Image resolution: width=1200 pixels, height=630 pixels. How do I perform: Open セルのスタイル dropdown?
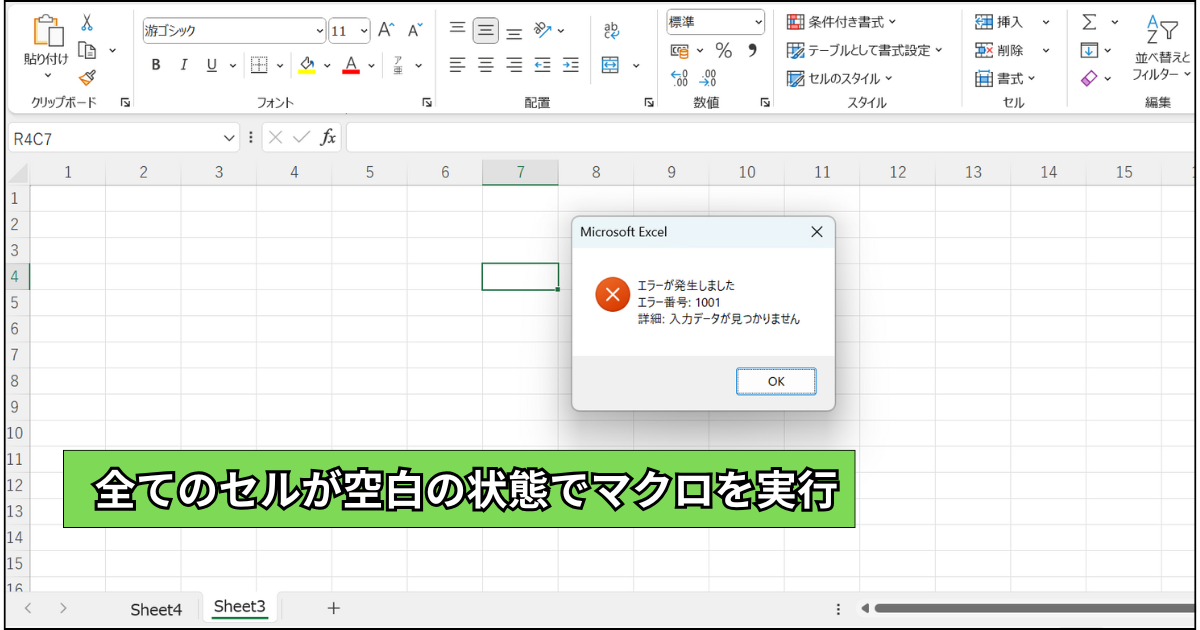[840, 78]
